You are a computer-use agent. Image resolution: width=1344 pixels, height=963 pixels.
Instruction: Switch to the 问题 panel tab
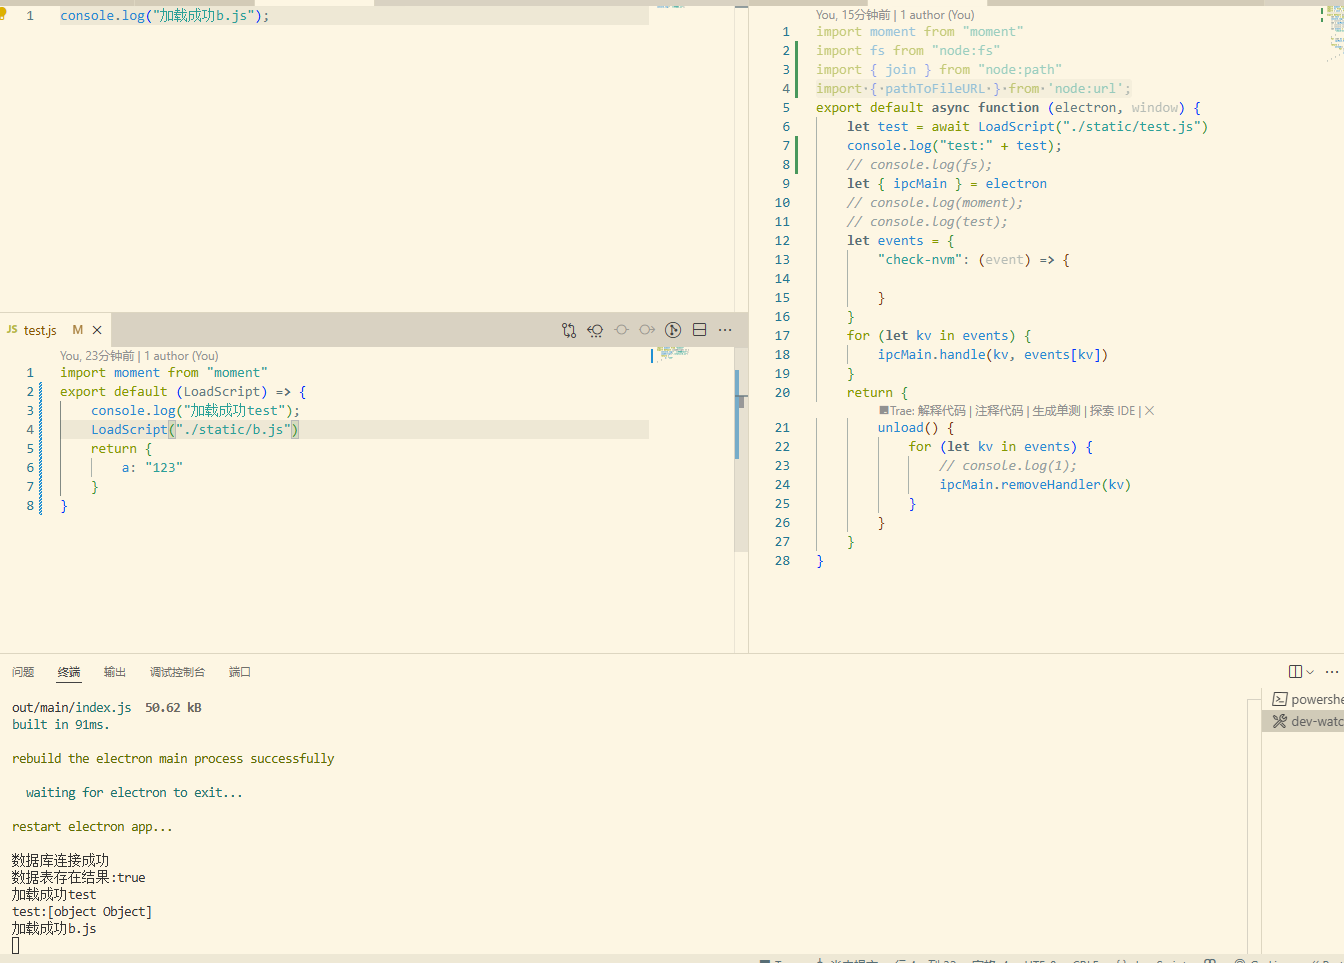(23, 672)
